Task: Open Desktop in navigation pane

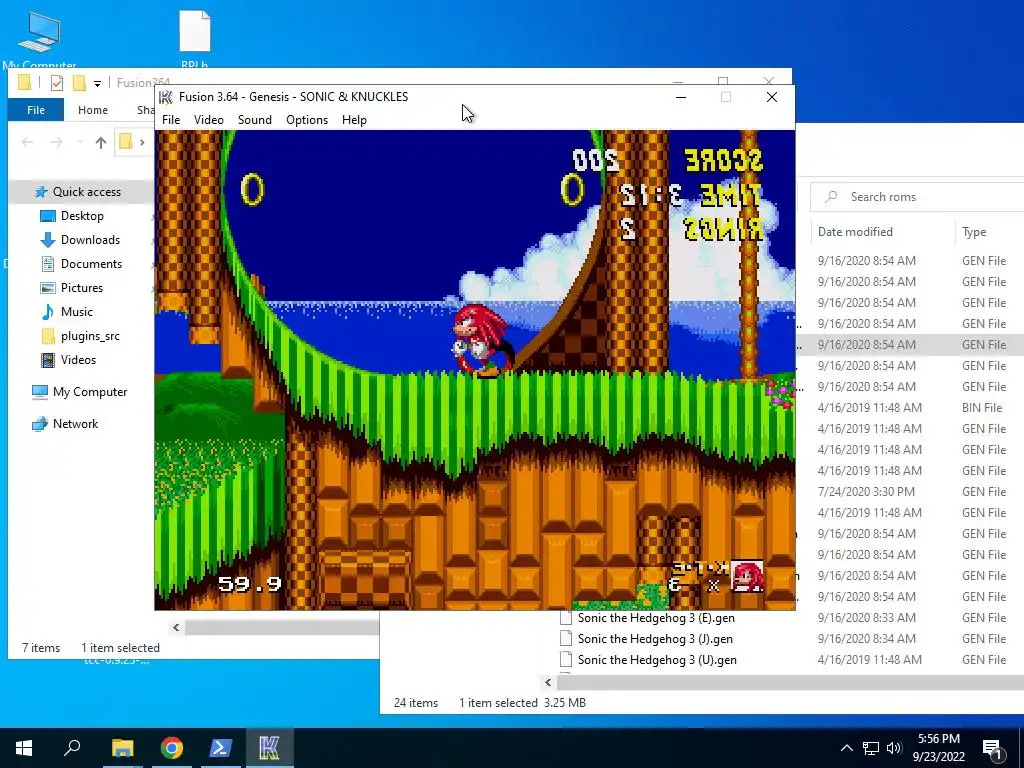Action: 81,216
